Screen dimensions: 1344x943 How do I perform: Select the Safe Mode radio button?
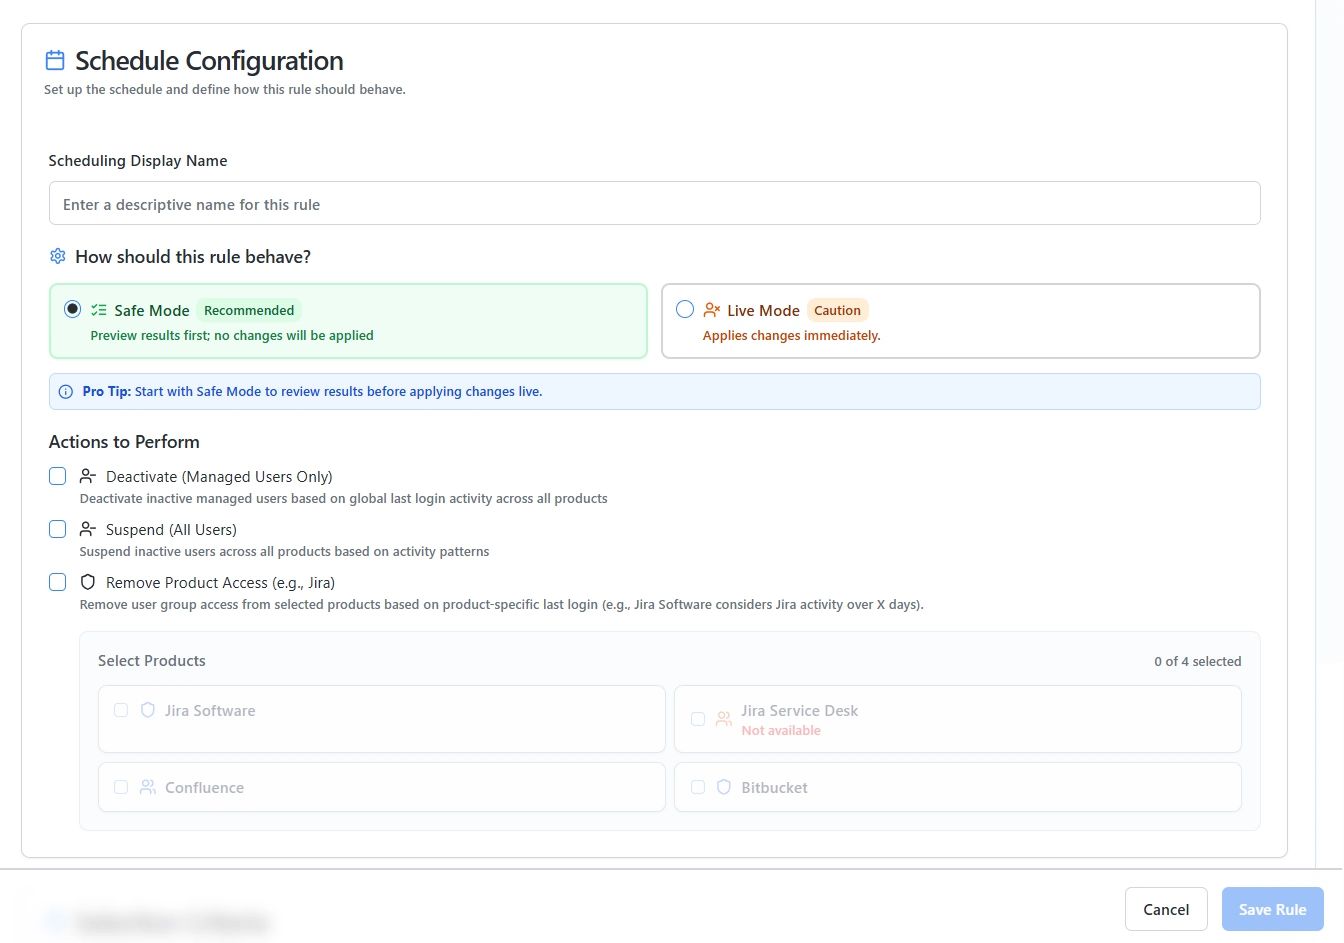click(x=72, y=309)
